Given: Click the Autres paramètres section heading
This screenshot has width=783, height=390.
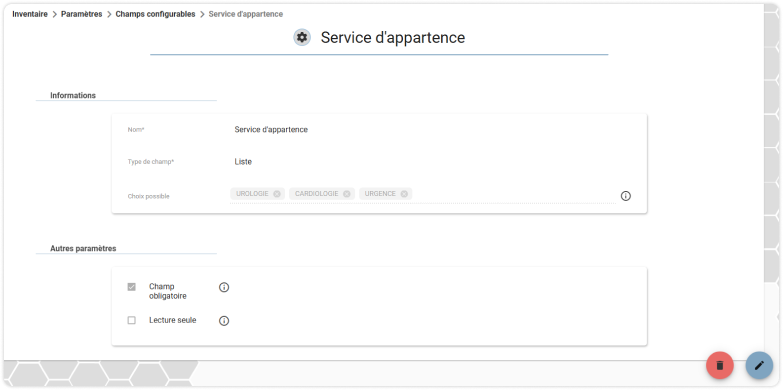Looking at the screenshot, I should coord(83,249).
